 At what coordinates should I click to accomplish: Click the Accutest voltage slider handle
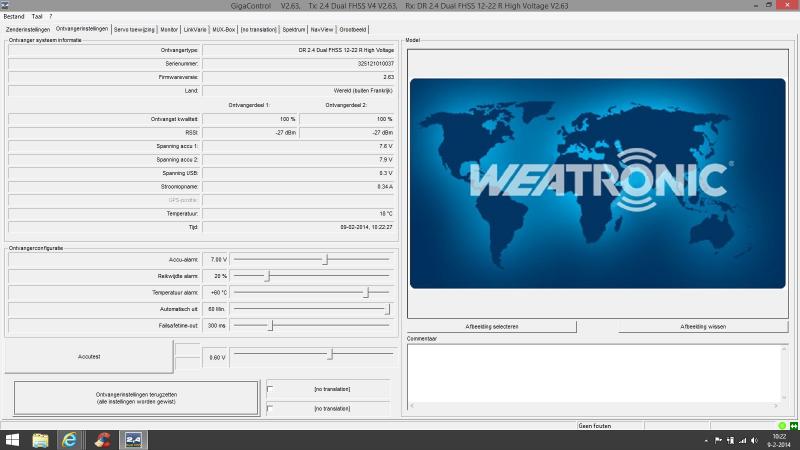pyautogui.click(x=330, y=354)
